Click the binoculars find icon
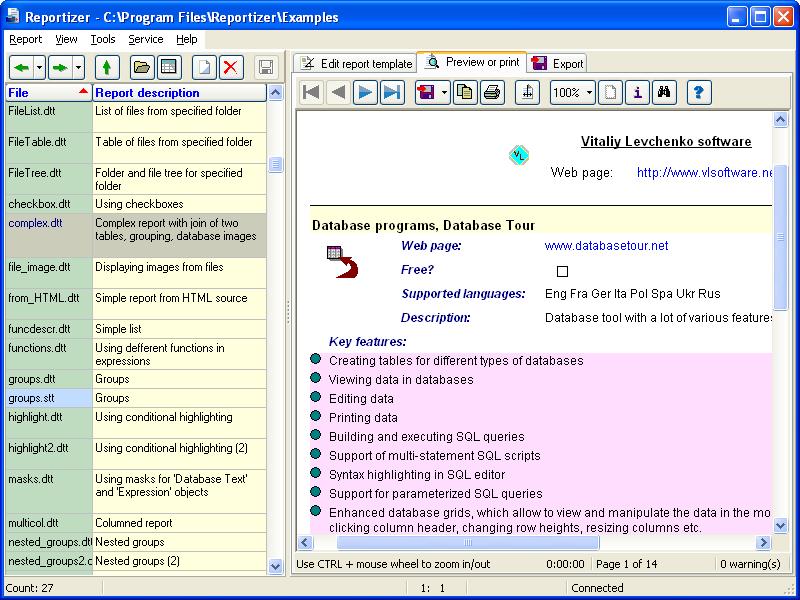This screenshot has height=600, width=800. pyautogui.click(x=664, y=93)
